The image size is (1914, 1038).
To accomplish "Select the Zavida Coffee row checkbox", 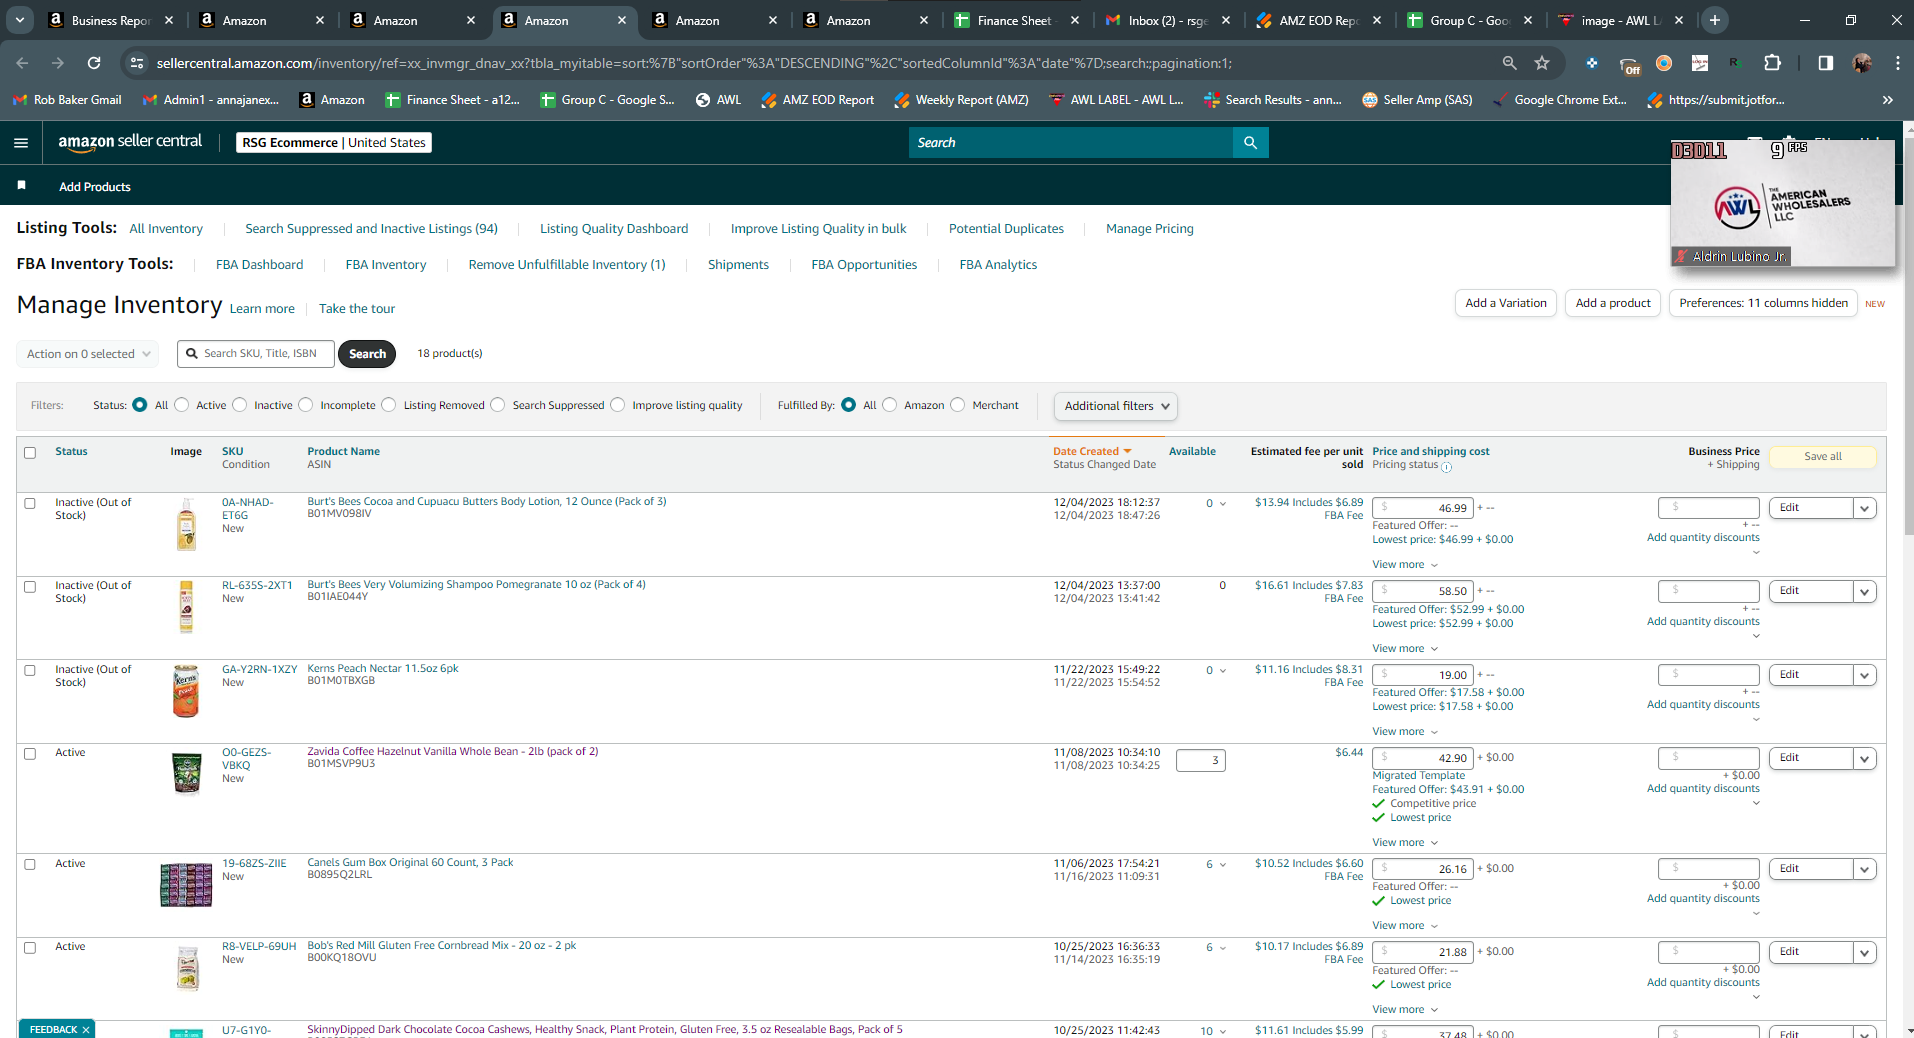I will pyautogui.click(x=30, y=754).
